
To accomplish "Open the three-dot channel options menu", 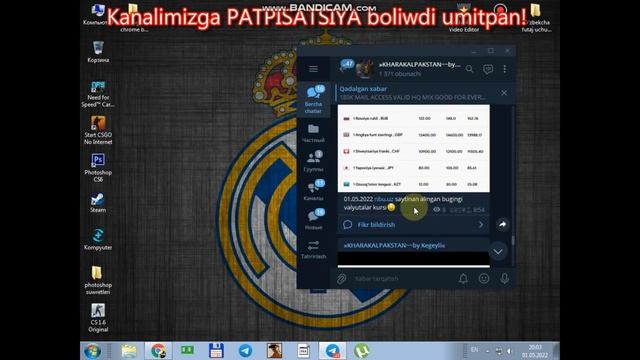I will tap(505, 69).
